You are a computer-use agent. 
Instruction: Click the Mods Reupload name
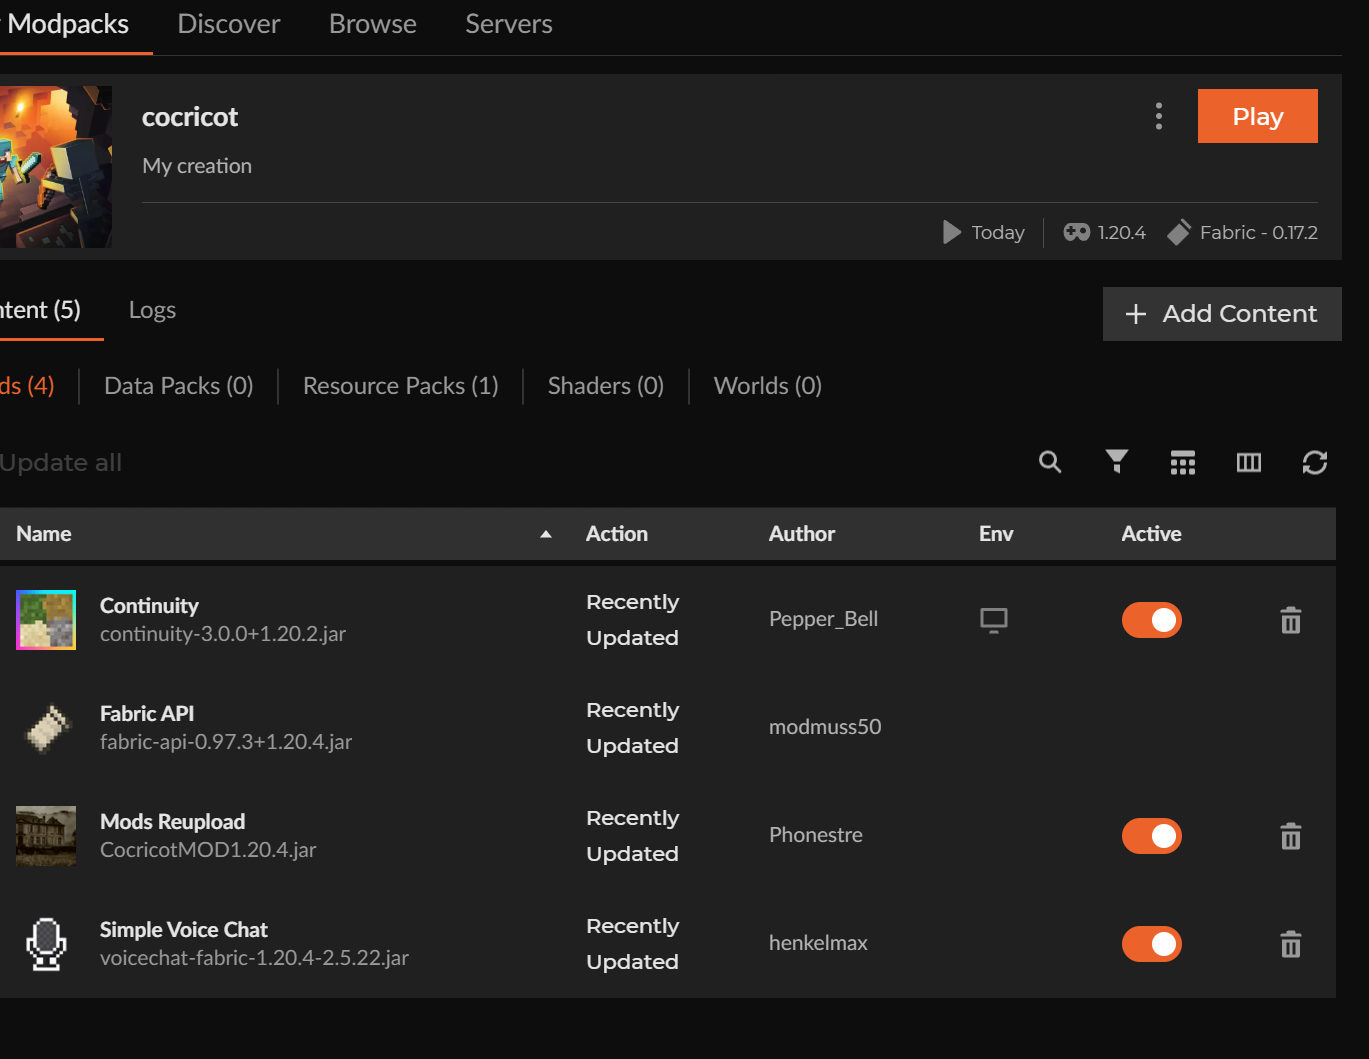click(x=173, y=822)
